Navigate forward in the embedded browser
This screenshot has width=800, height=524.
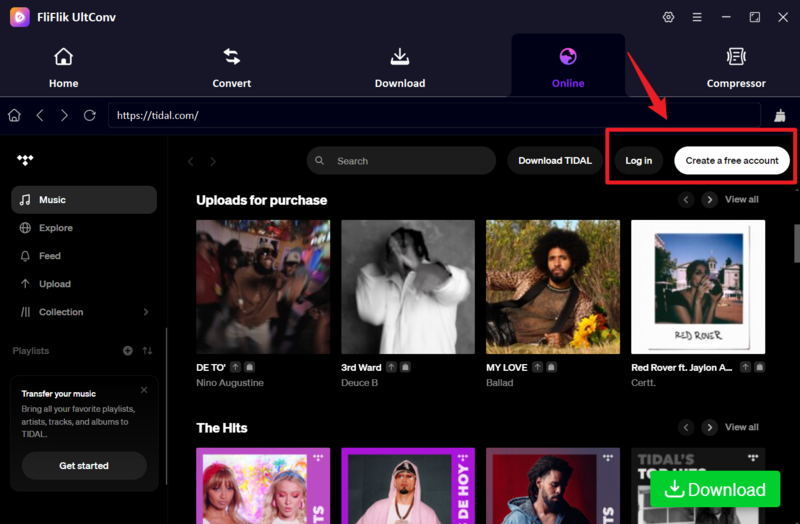pyautogui.click(x=64, y=115)
